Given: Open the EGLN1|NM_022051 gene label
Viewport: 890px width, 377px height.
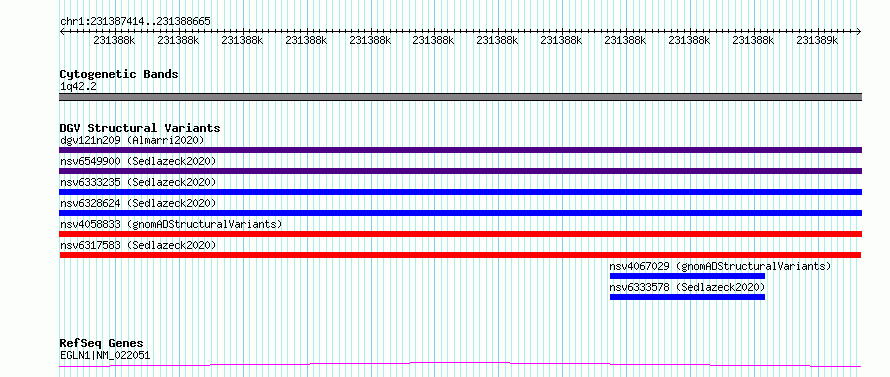Looking at the screenshot, I should (105, 356).
